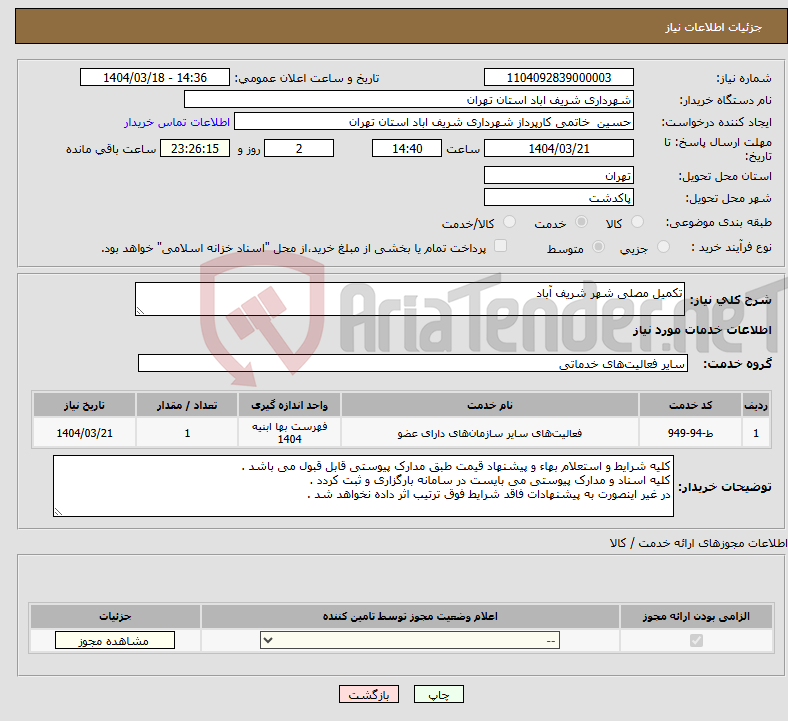Click the announcement date field 1404/03/18 - 14:36

click(155, 77)
